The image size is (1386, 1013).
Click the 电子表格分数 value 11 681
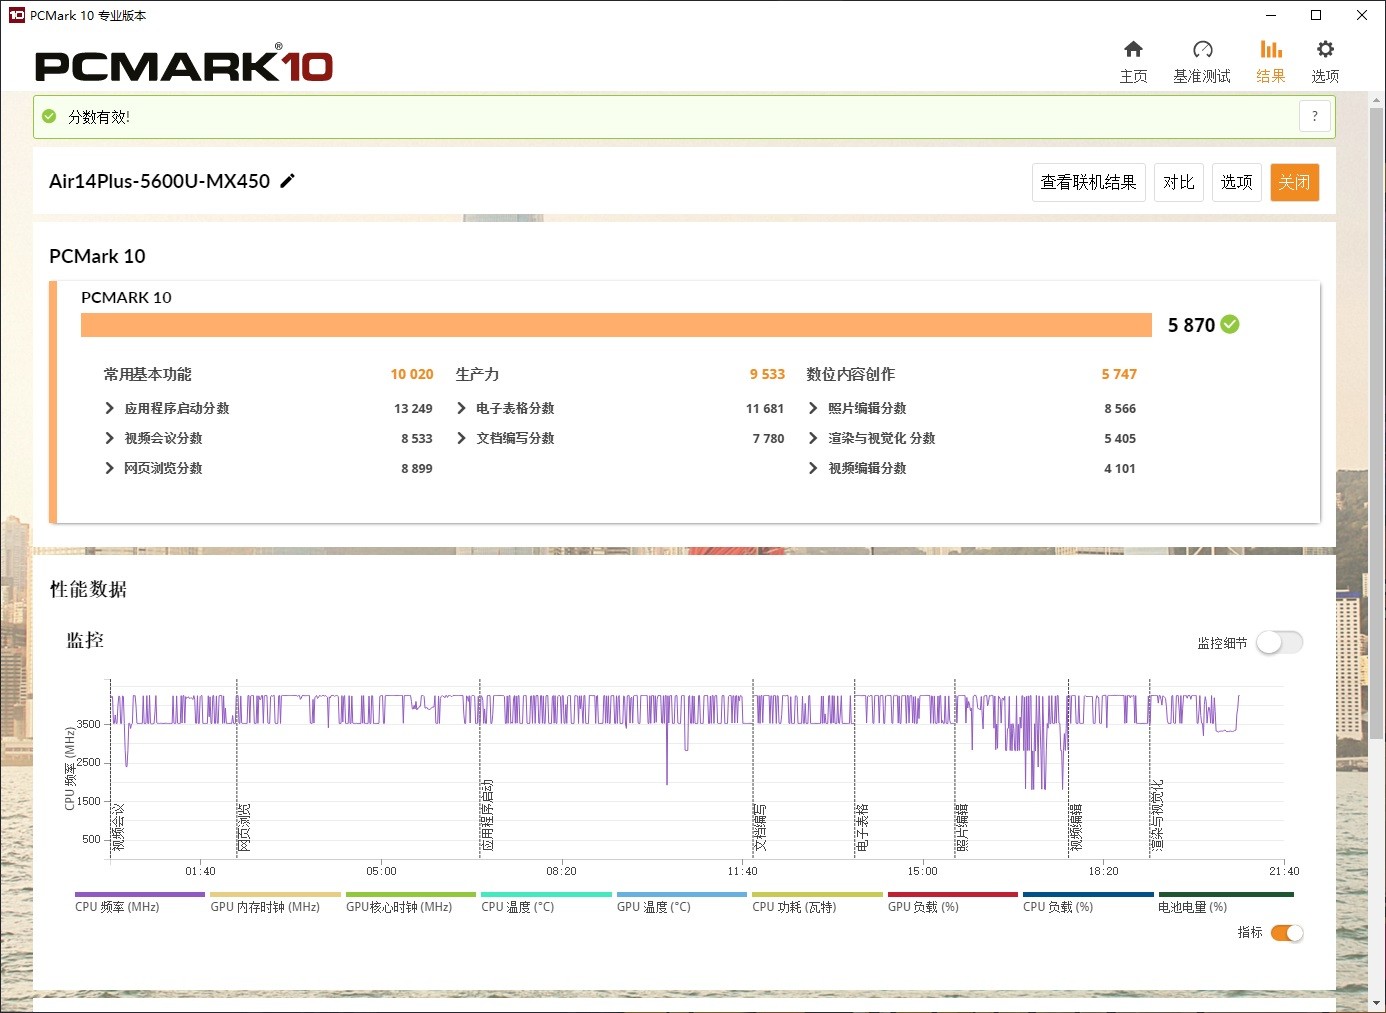point(765,408)
